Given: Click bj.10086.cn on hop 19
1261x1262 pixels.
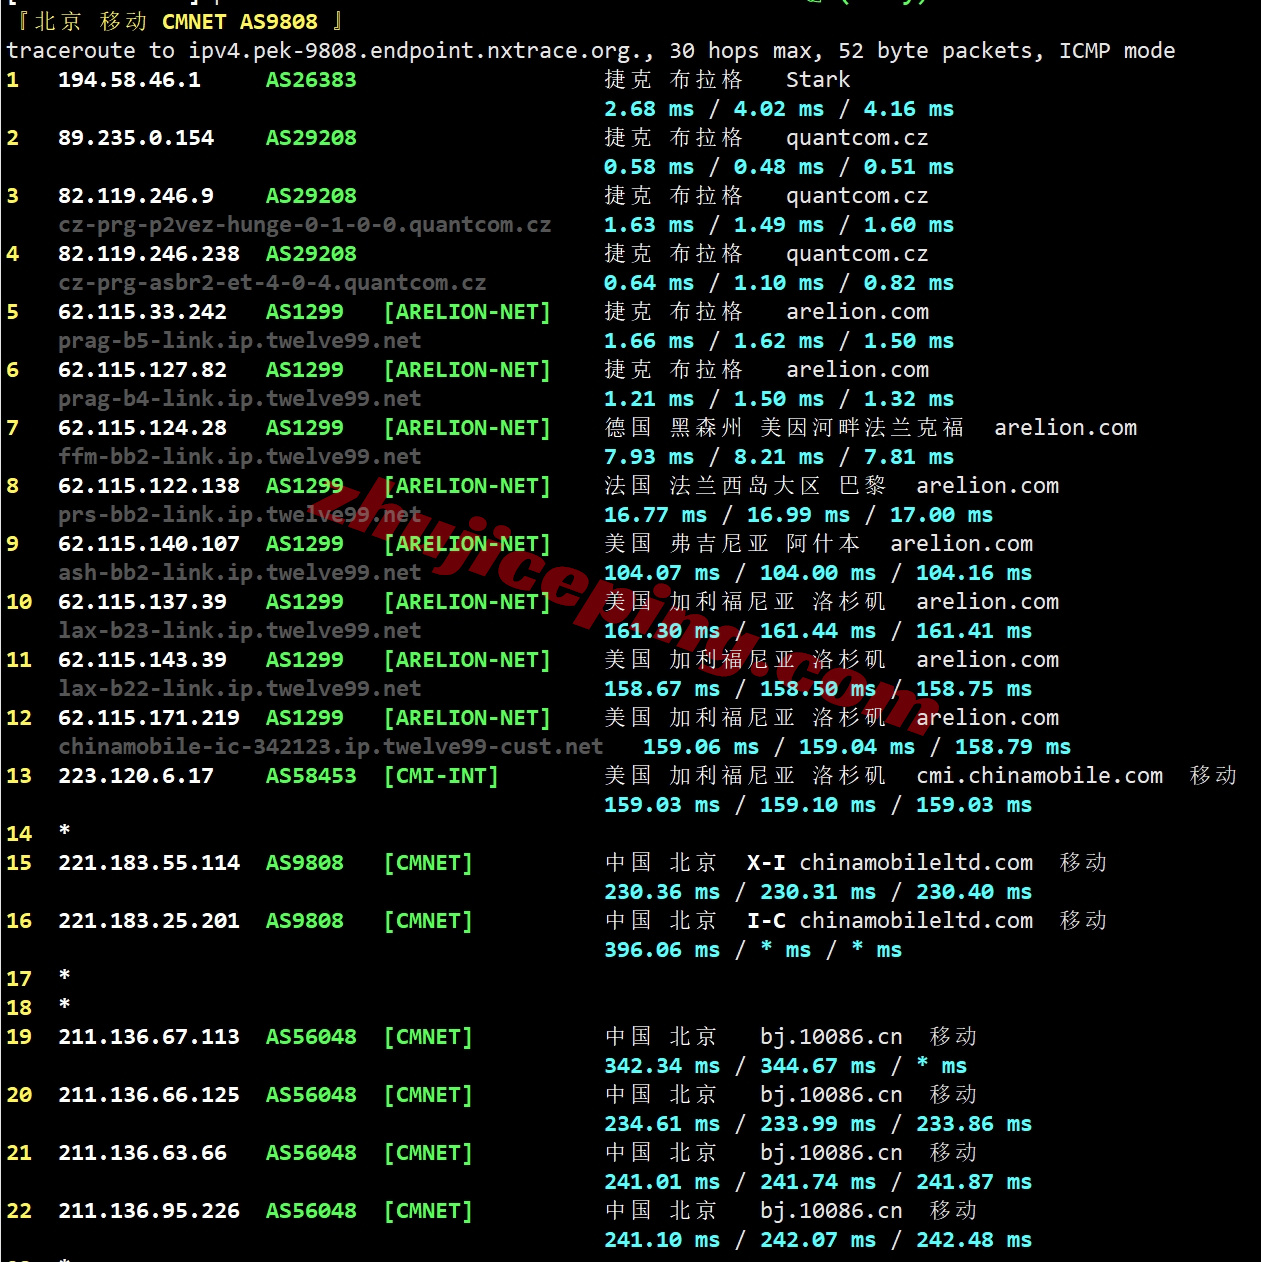Looking at the screenshot, I should coord(831,1037).
